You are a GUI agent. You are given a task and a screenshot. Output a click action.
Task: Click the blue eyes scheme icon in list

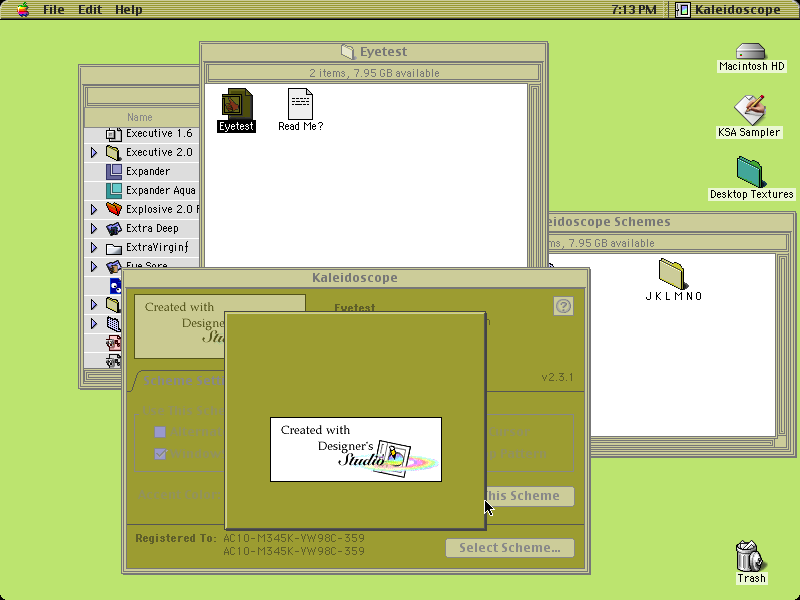tap(116, 286)
